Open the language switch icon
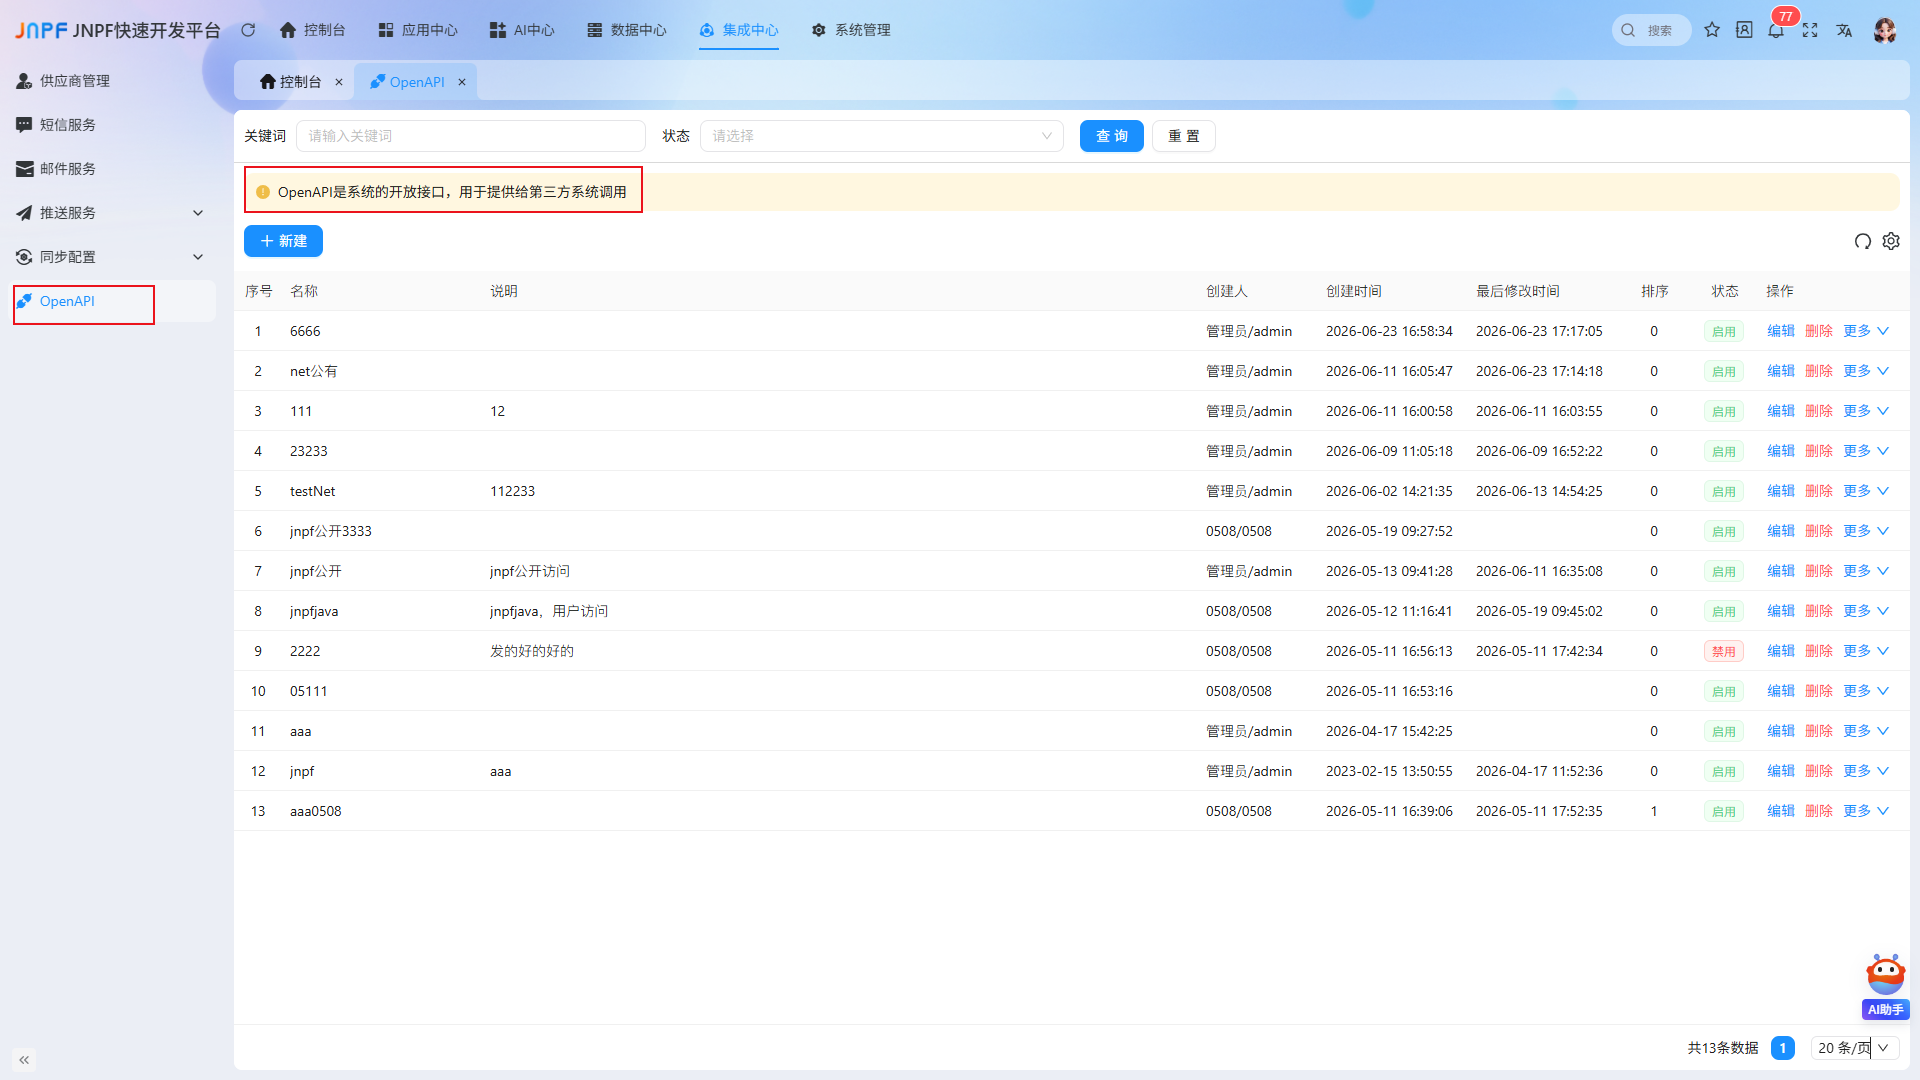This screenshot has height=1080, width=1920. coord(1844,30)
